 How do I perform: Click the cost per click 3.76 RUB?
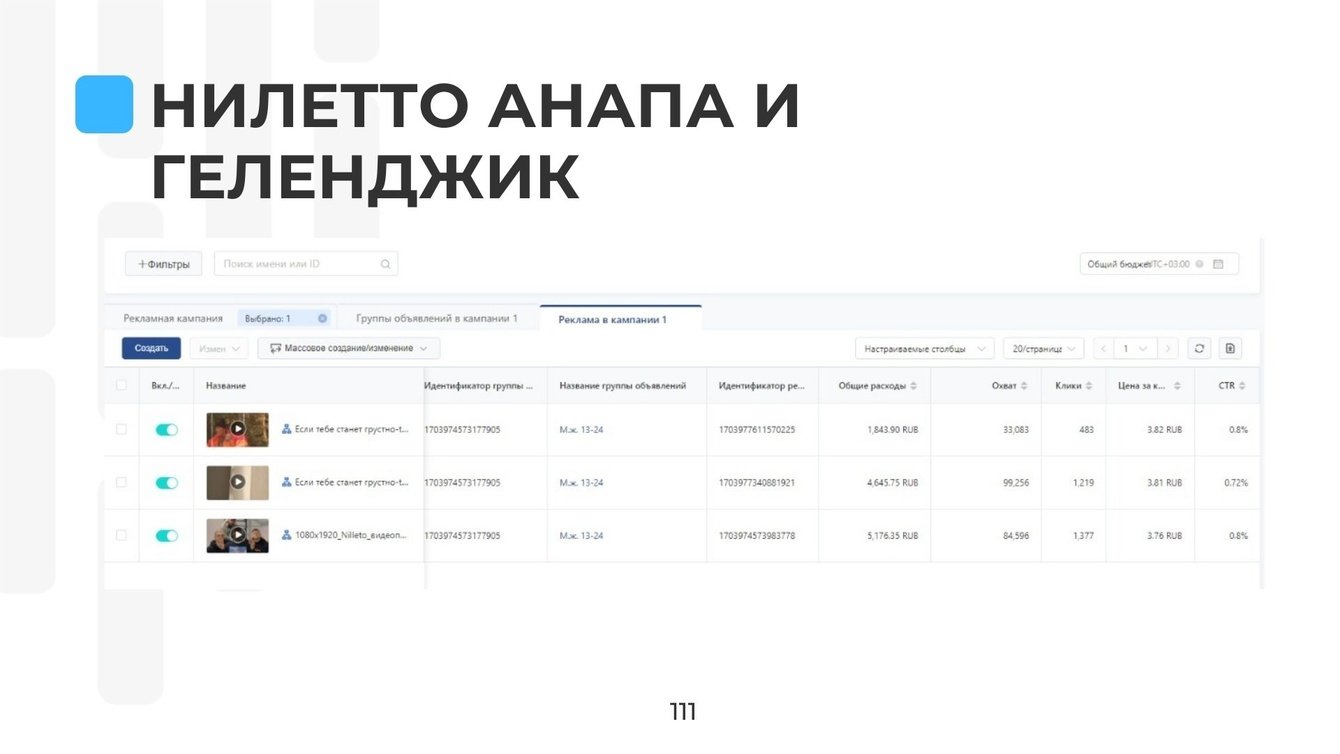pos(1164,536)
